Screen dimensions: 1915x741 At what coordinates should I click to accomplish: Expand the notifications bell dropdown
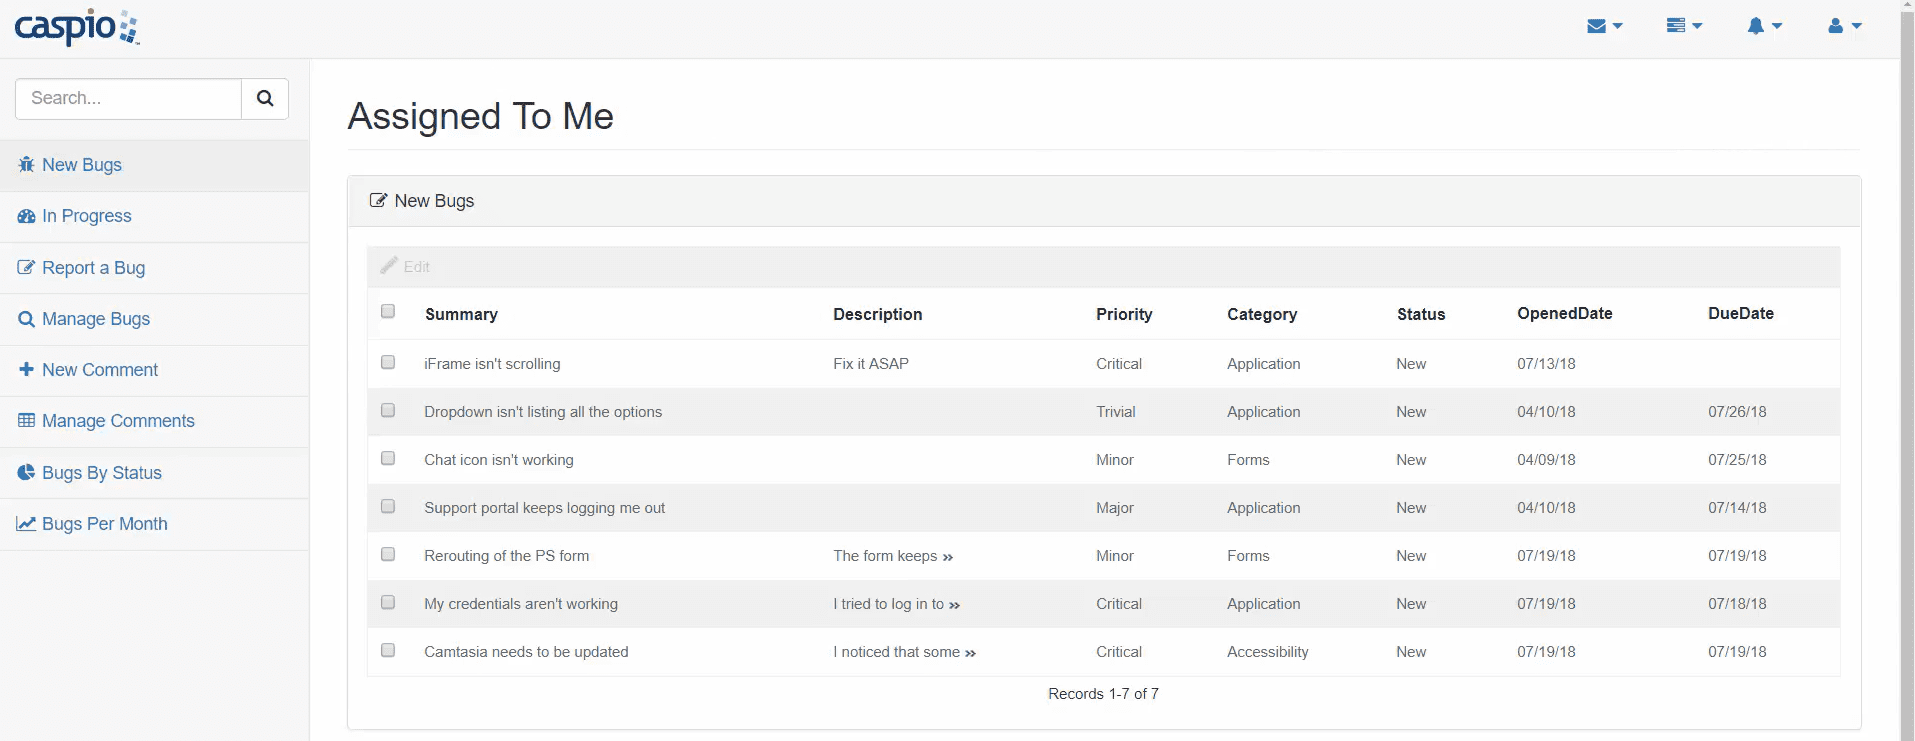[x=1764, y=26]
